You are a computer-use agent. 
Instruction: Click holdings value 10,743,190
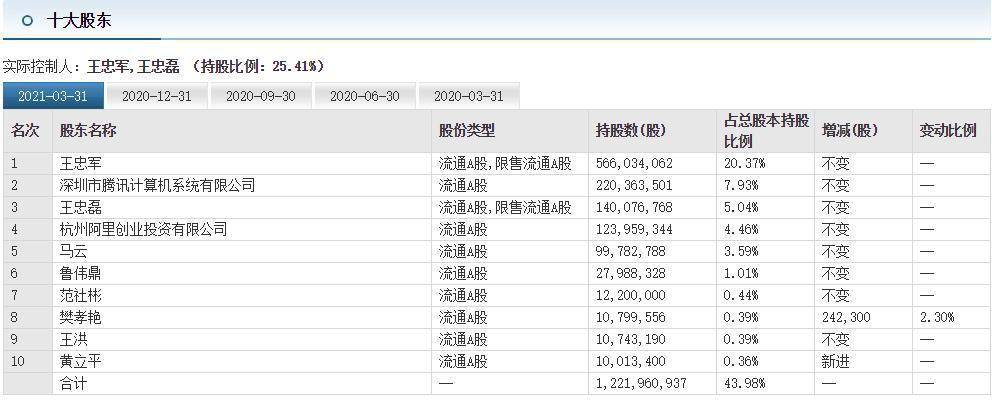(631, 339)
